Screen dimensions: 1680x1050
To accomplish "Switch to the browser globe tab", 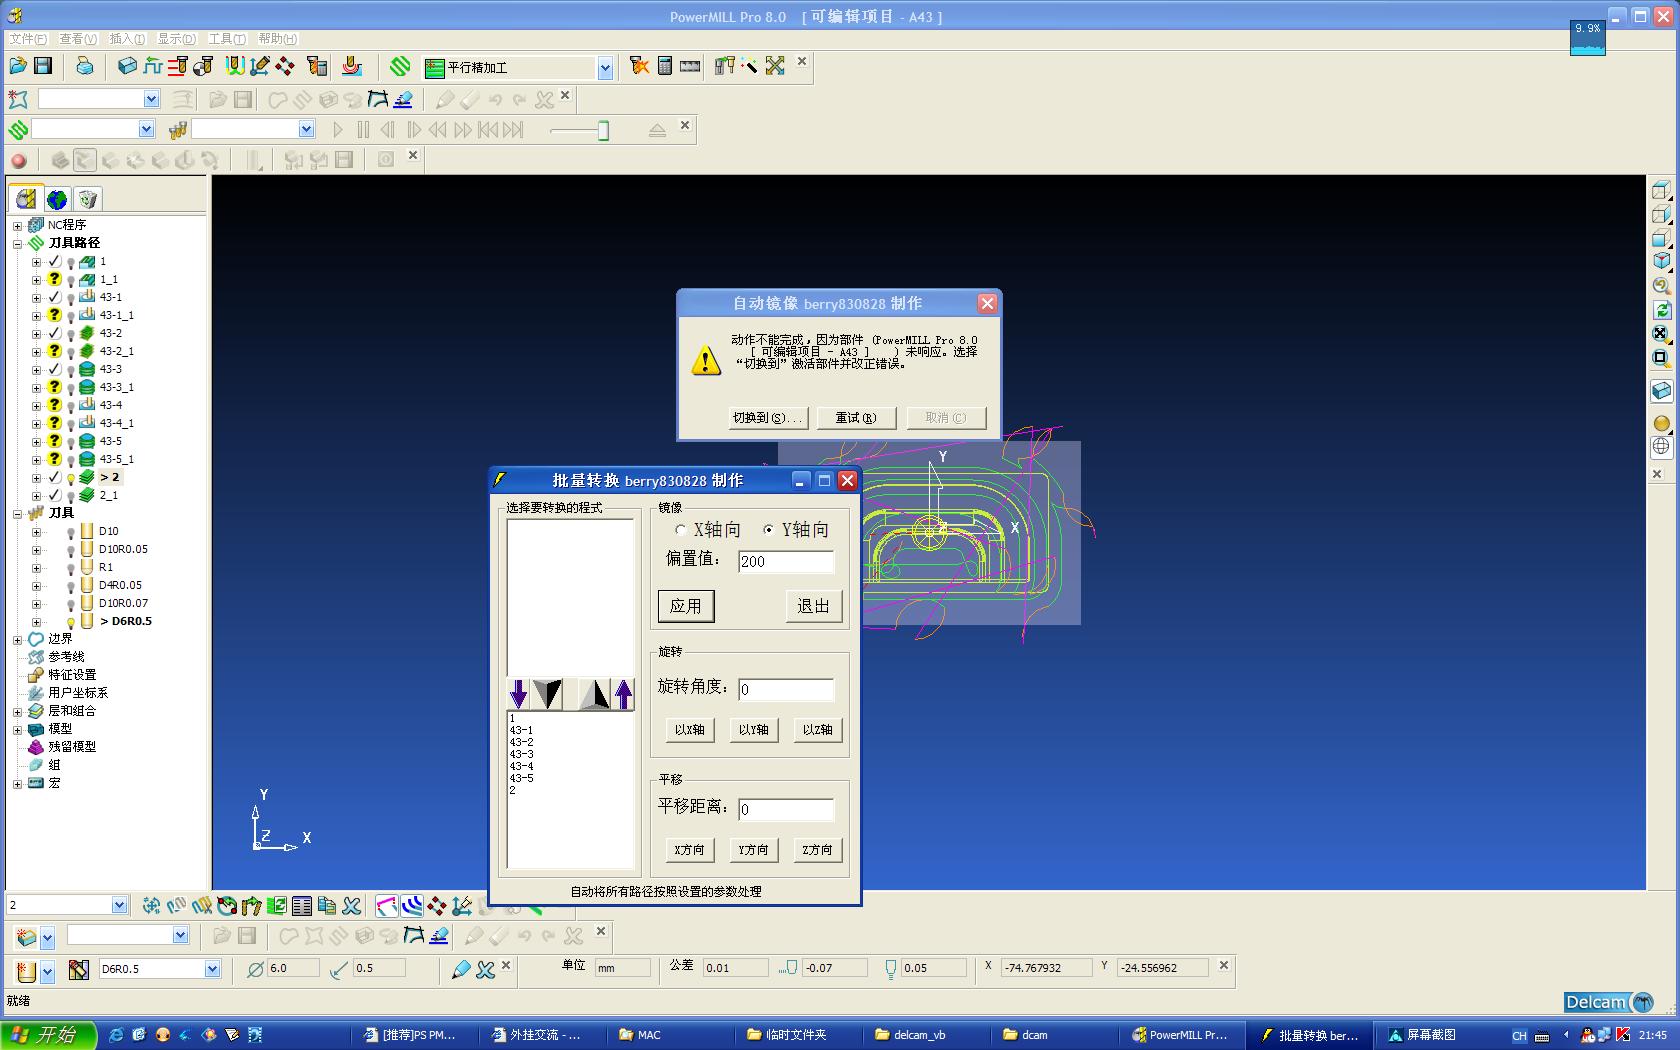I will coord(57,199).
